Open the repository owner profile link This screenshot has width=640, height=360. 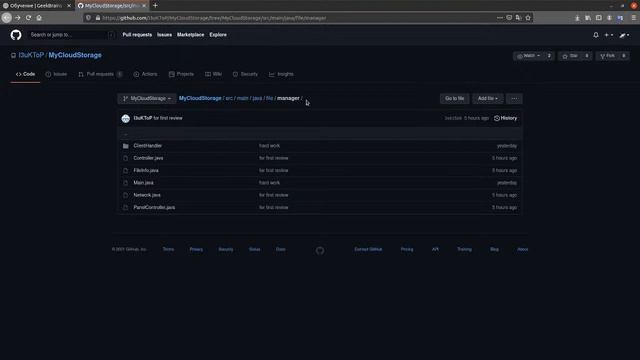[x=31, y=55]
